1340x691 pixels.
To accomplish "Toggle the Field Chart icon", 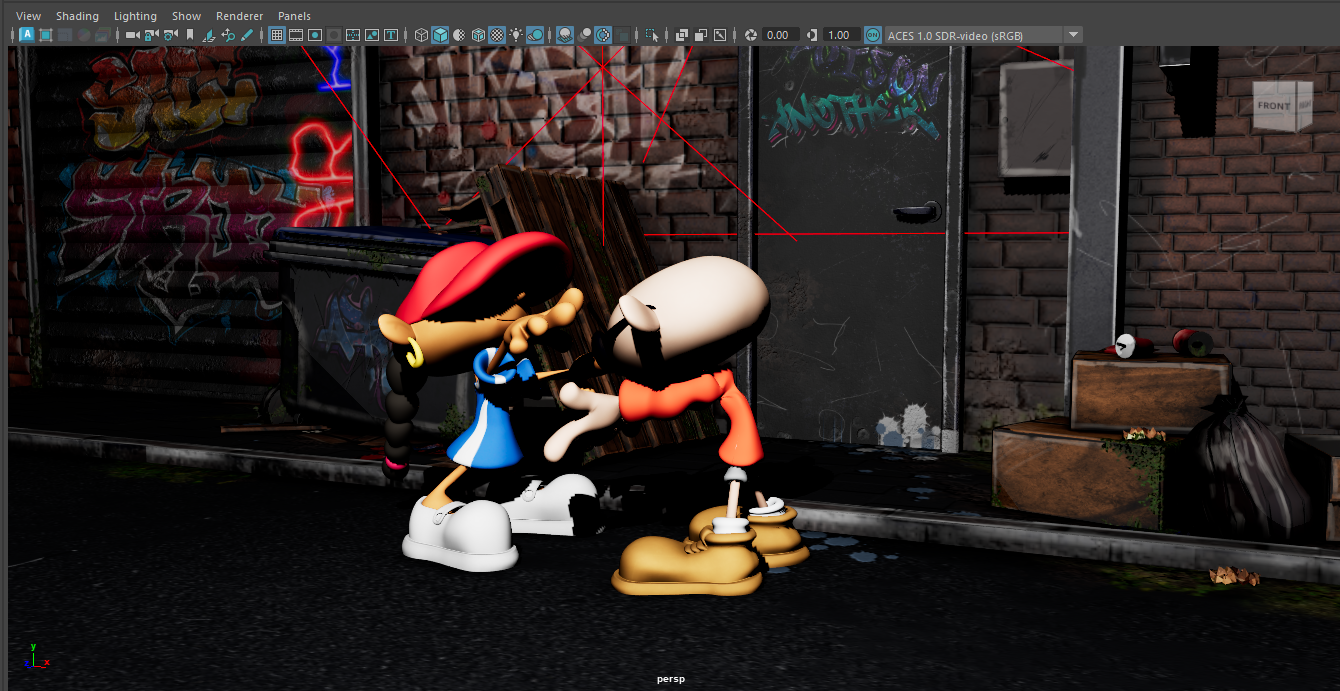I will click(x=353, y=35).
